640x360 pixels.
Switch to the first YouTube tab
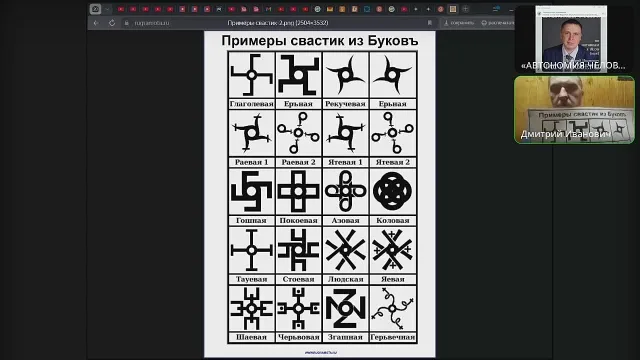coord(121,9)
